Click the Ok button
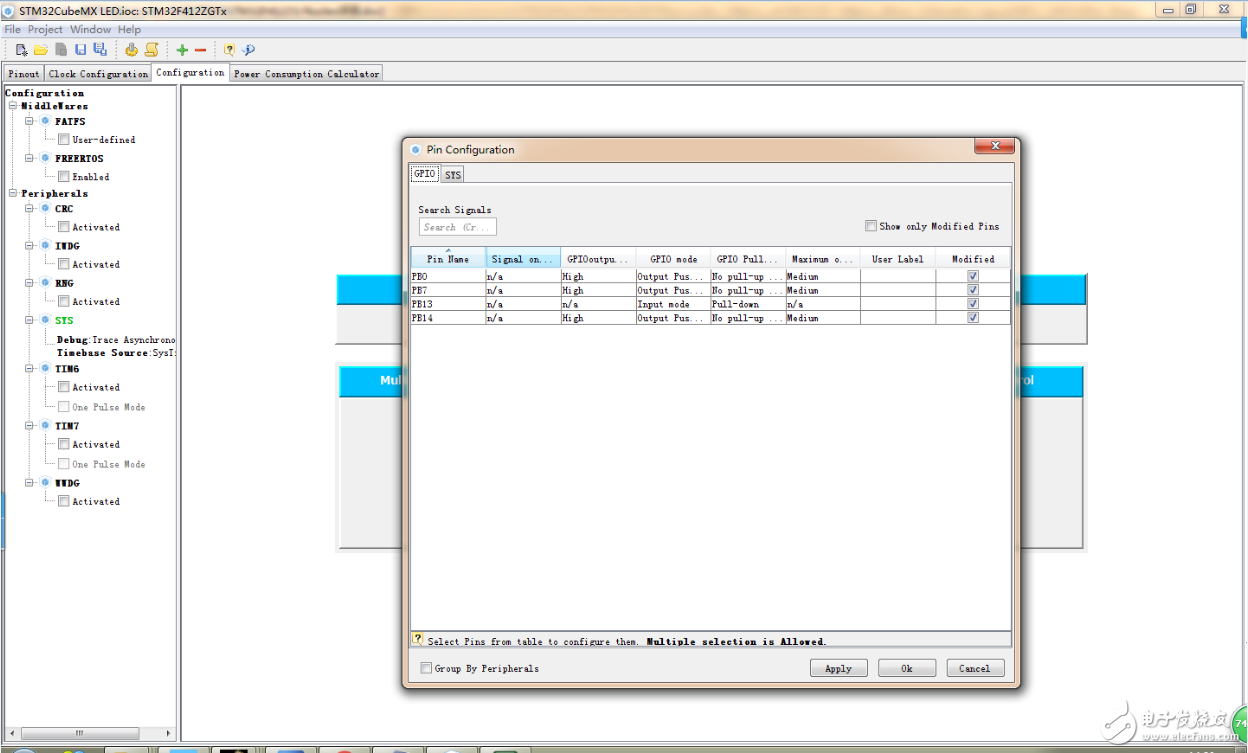The width and height of the screenshot is (1248, 753). pos(907,668)
